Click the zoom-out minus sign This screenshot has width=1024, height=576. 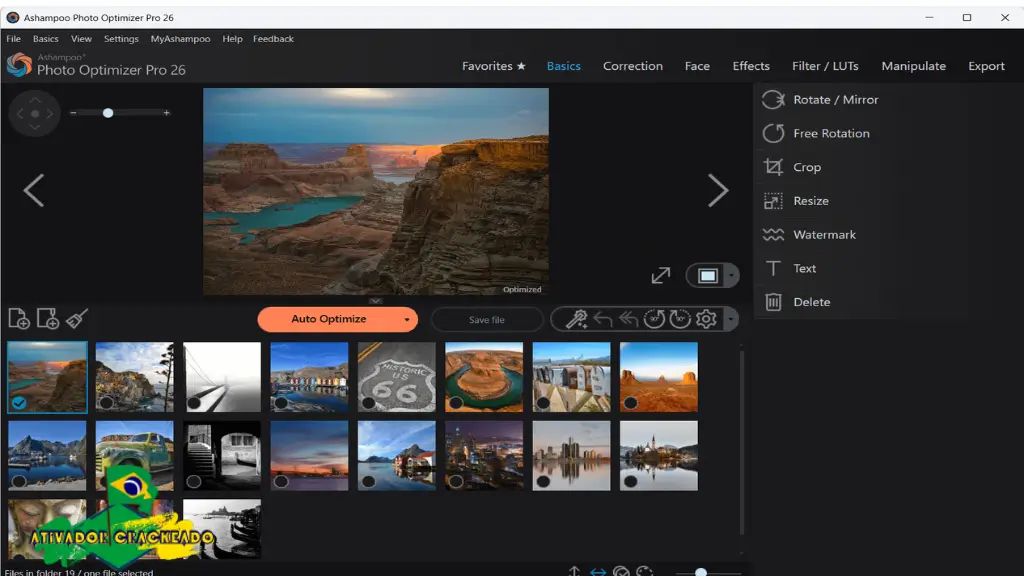[x=73, y=113]
